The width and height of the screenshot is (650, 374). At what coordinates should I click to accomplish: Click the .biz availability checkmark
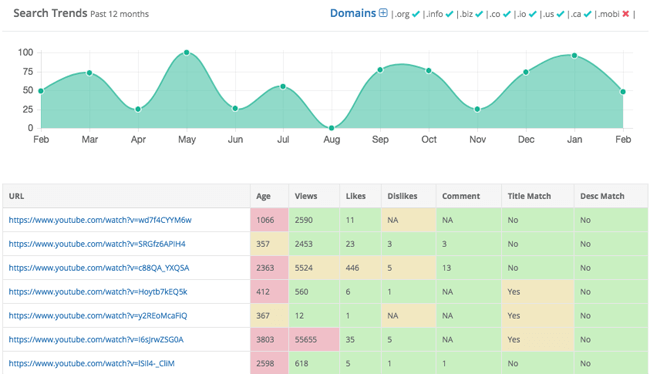[x=479, y=14]
